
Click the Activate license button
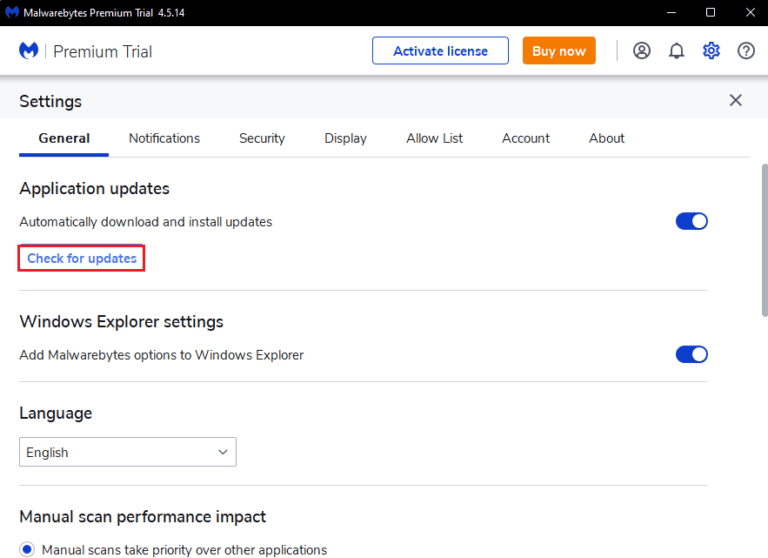coord(440,51)
